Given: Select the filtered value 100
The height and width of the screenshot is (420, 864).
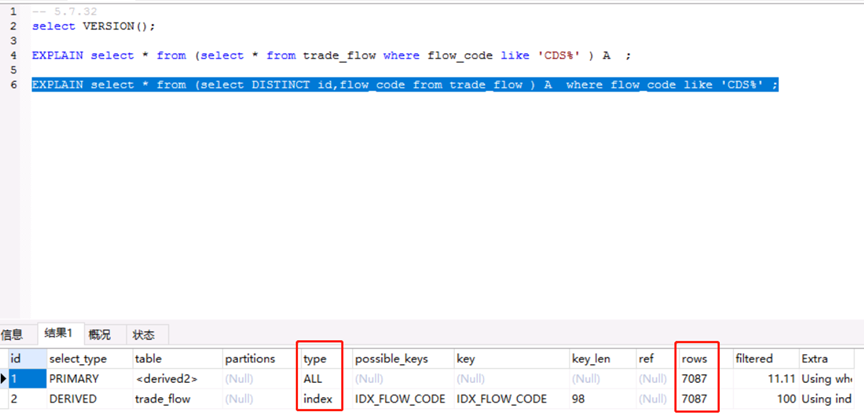Looking at the screenshot, I should click(765, 399).
